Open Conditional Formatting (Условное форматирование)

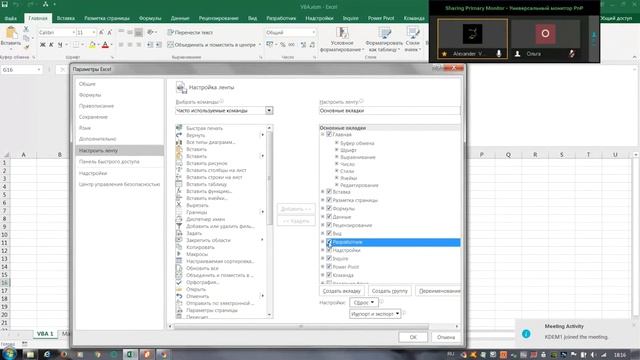click(x=342, y=39)
